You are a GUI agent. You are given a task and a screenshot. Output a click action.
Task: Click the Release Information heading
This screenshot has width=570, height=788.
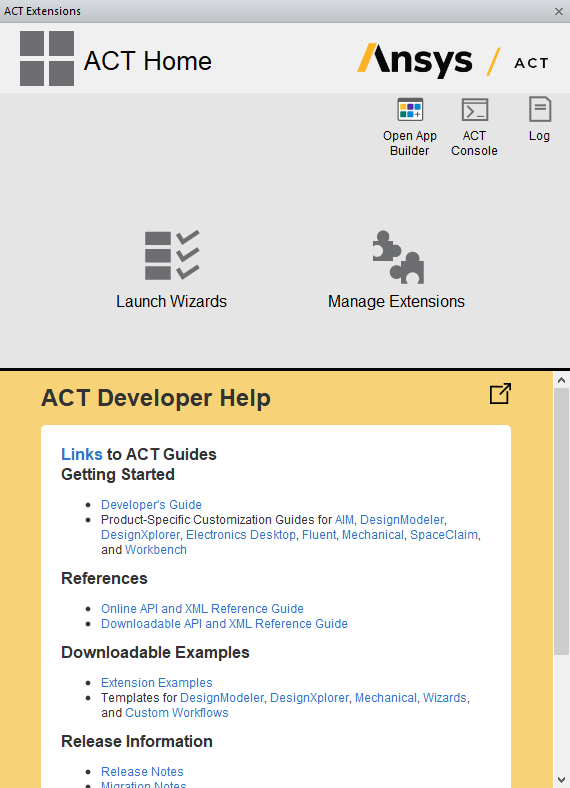(x=137, y=741)
